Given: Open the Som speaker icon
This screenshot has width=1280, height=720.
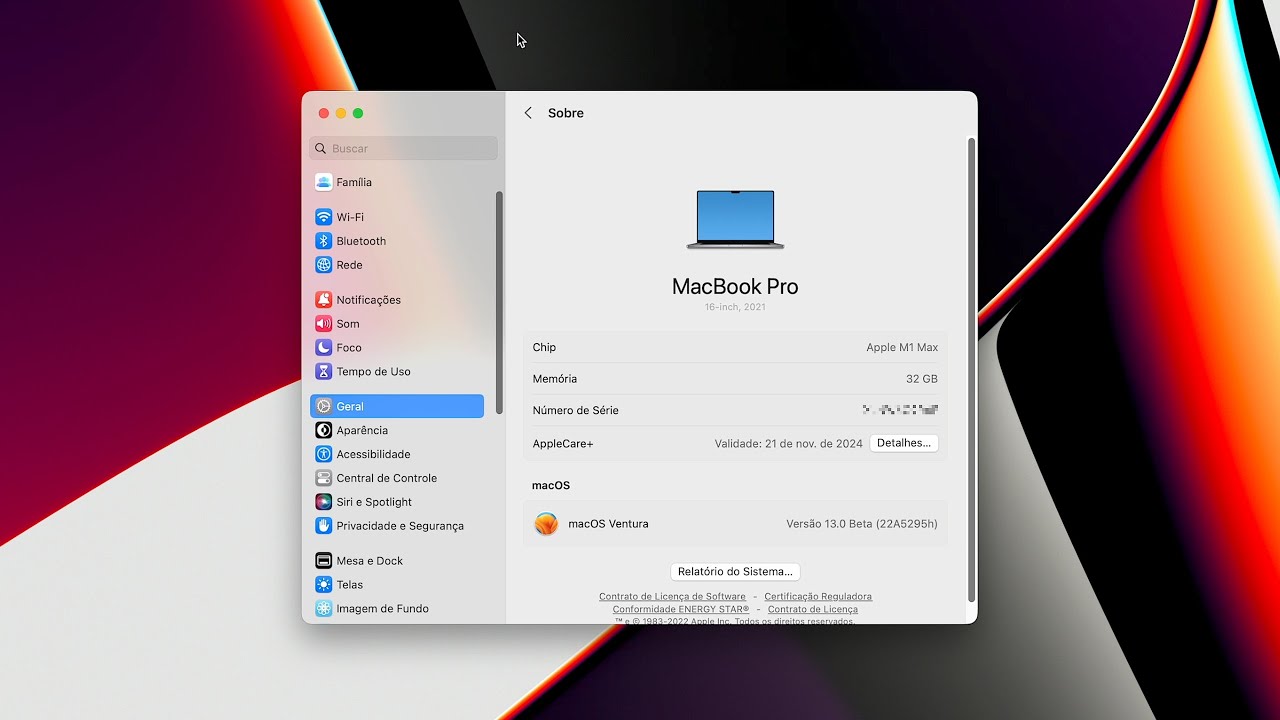Looking at the screenshot, I should click(323, 324).
